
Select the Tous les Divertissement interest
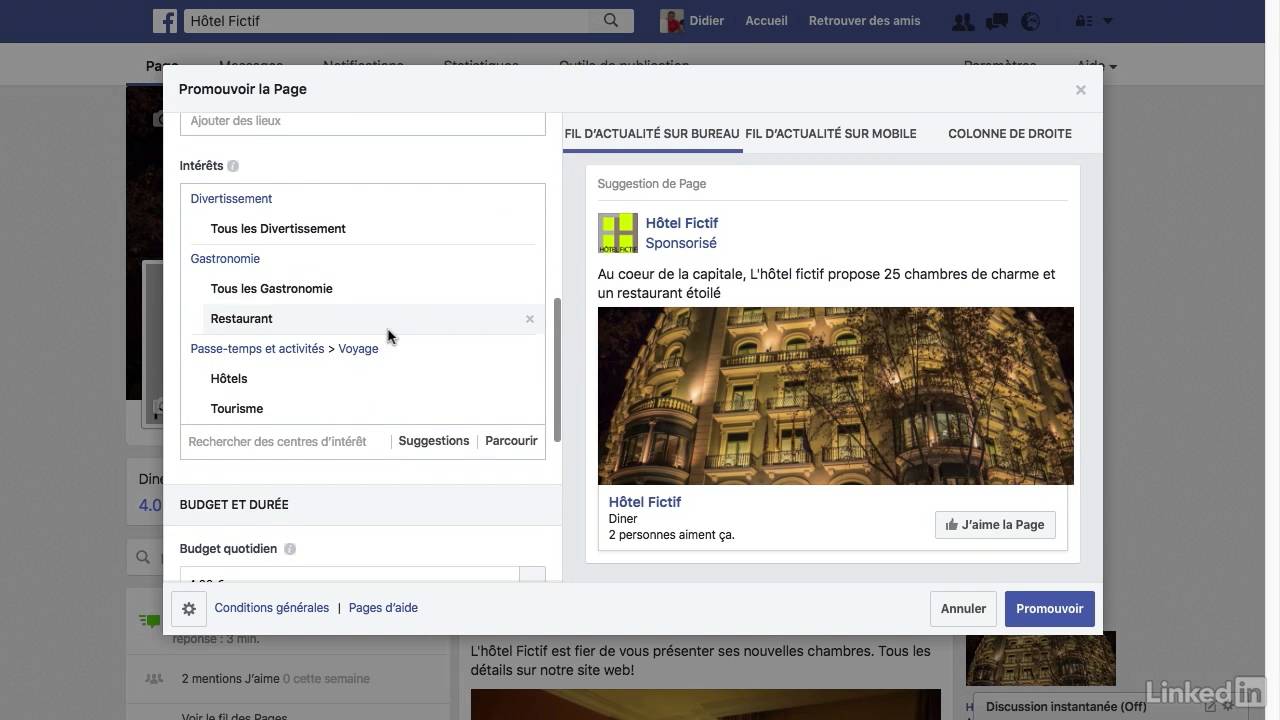pos(278,229)
